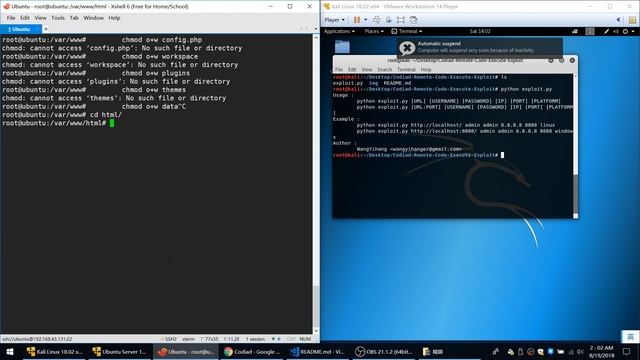
Task: Open the Window menu in Xshell
Action: (93, 18)
